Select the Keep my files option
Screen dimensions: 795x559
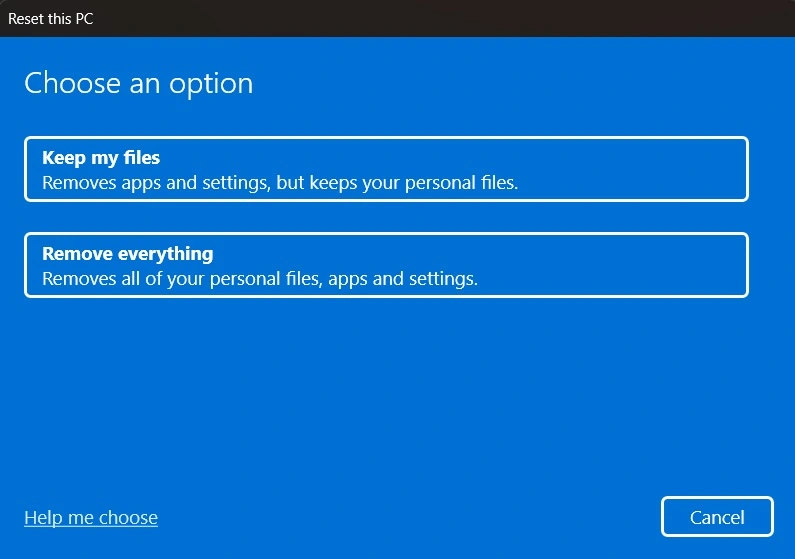point(386,169)
